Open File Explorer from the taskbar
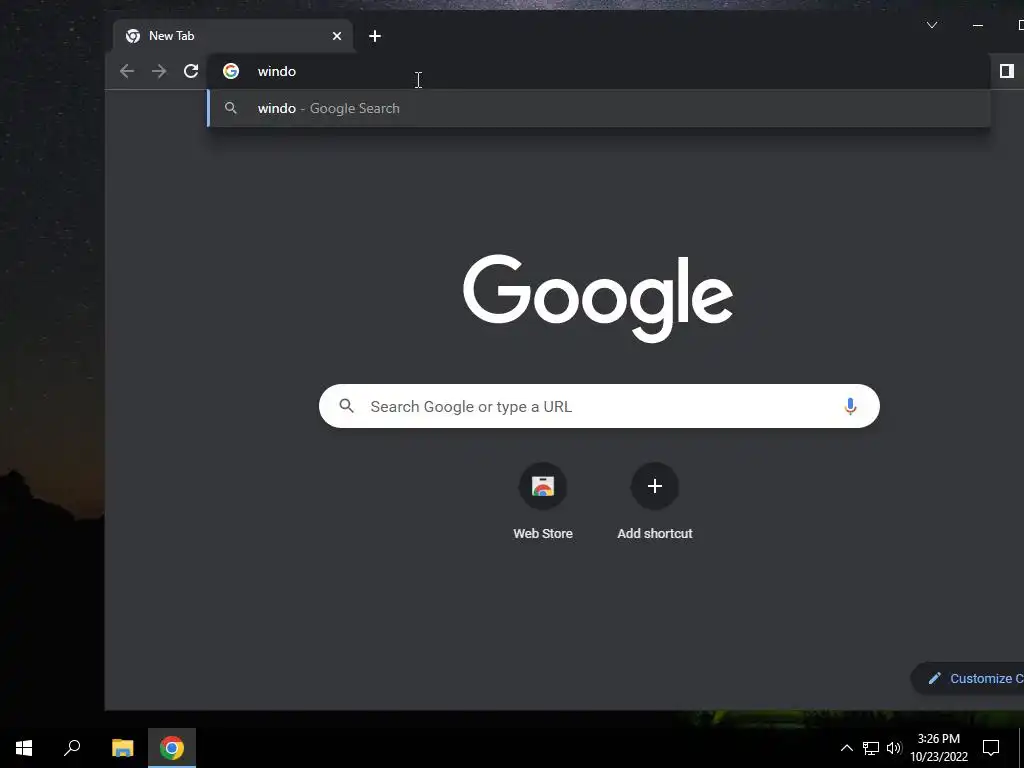Viewport: 1024px width, 768px height. tap(122, 748)
